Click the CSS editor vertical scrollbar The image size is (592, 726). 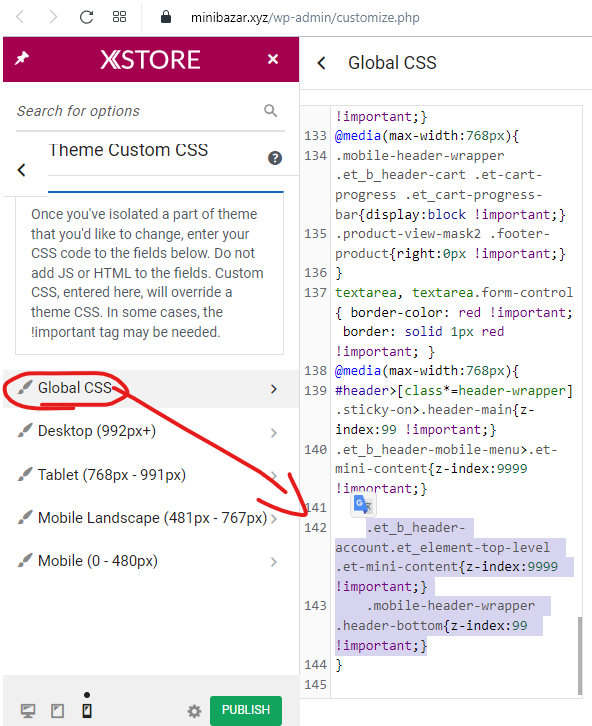coord(580,655)
